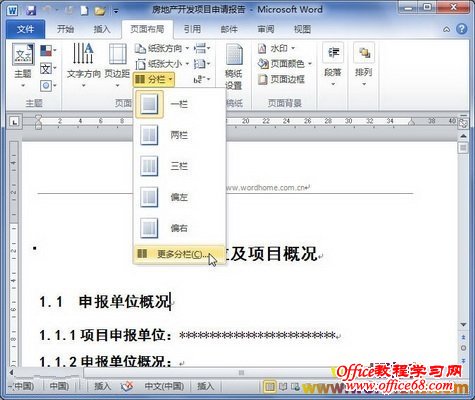The height and width of the screenshot is (400, 475).
Task: Choose 一栏 one-column layout
Action: [179, 104]
